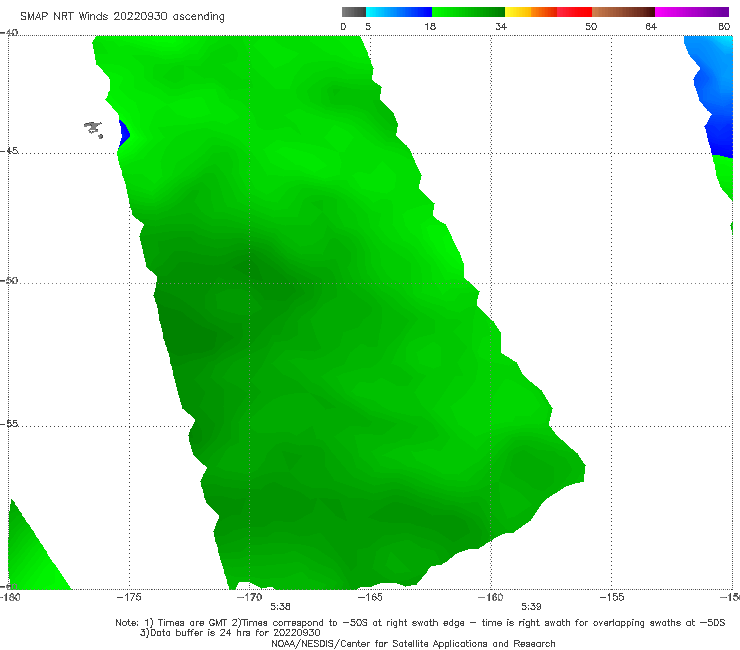Click the NOAA/NESDIS credit line
The width and height of the screenshot is (740, 650).
413,643
